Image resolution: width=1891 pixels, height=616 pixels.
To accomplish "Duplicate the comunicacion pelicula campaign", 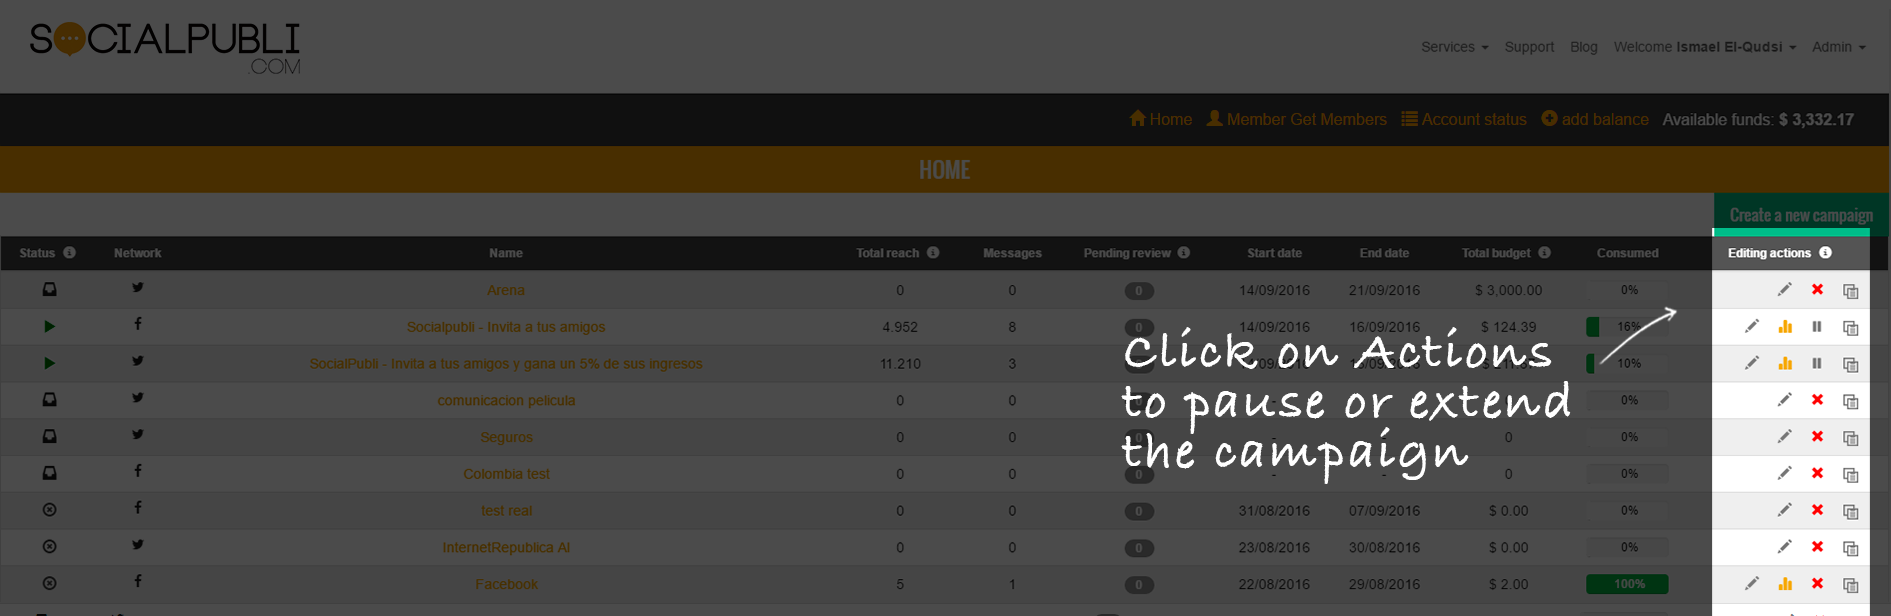I will tap(1850, 401).
